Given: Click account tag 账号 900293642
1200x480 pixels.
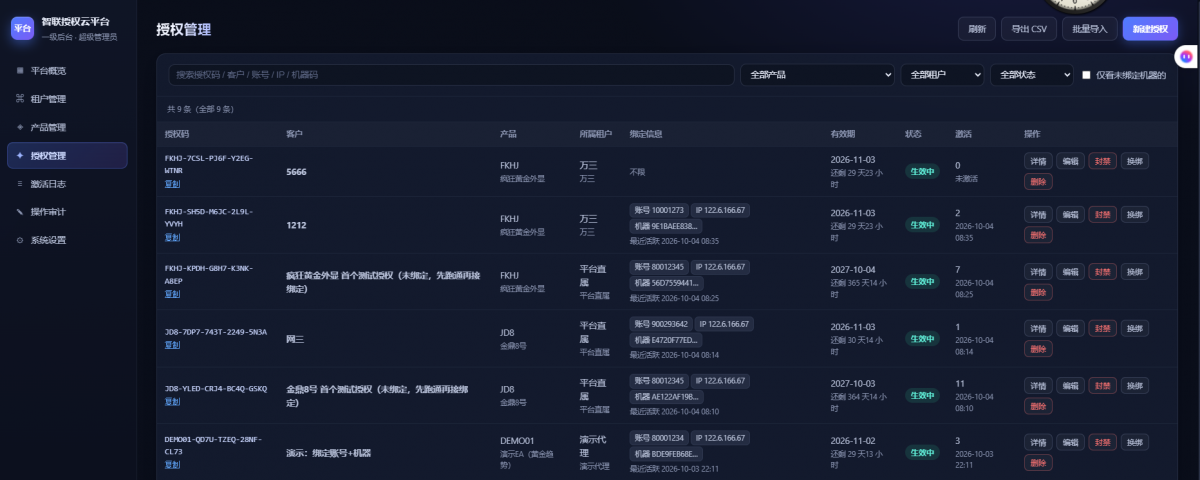Looking at the screenshot, I should [661, 324].
